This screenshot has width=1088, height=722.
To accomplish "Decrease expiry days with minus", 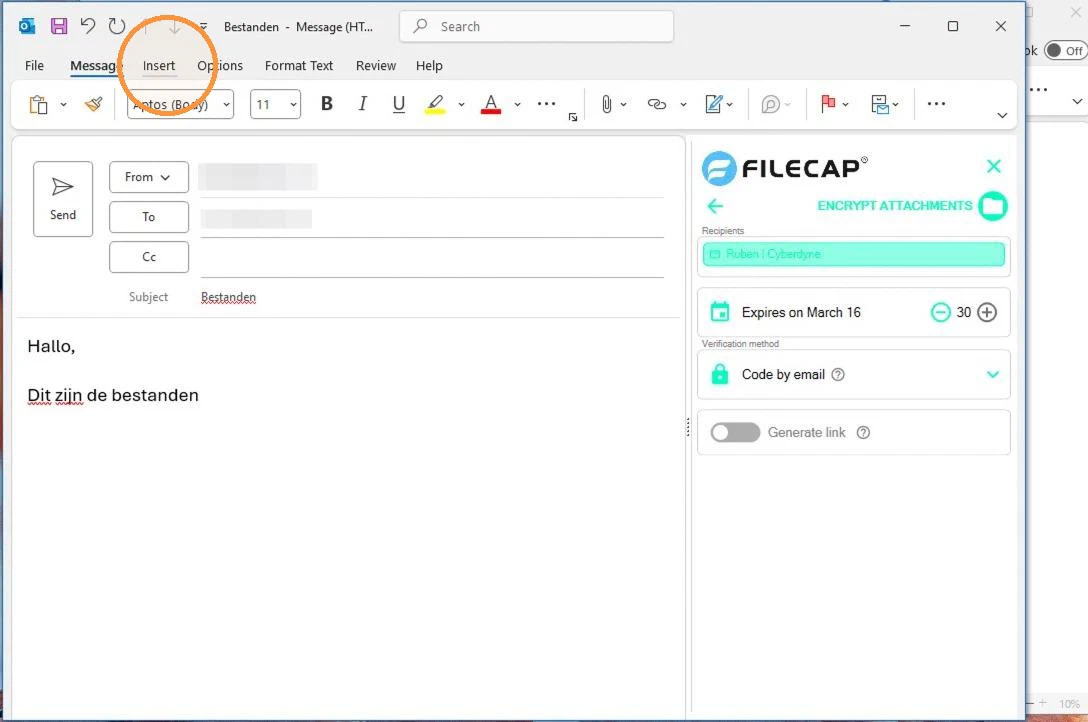I will coord(940,312).
